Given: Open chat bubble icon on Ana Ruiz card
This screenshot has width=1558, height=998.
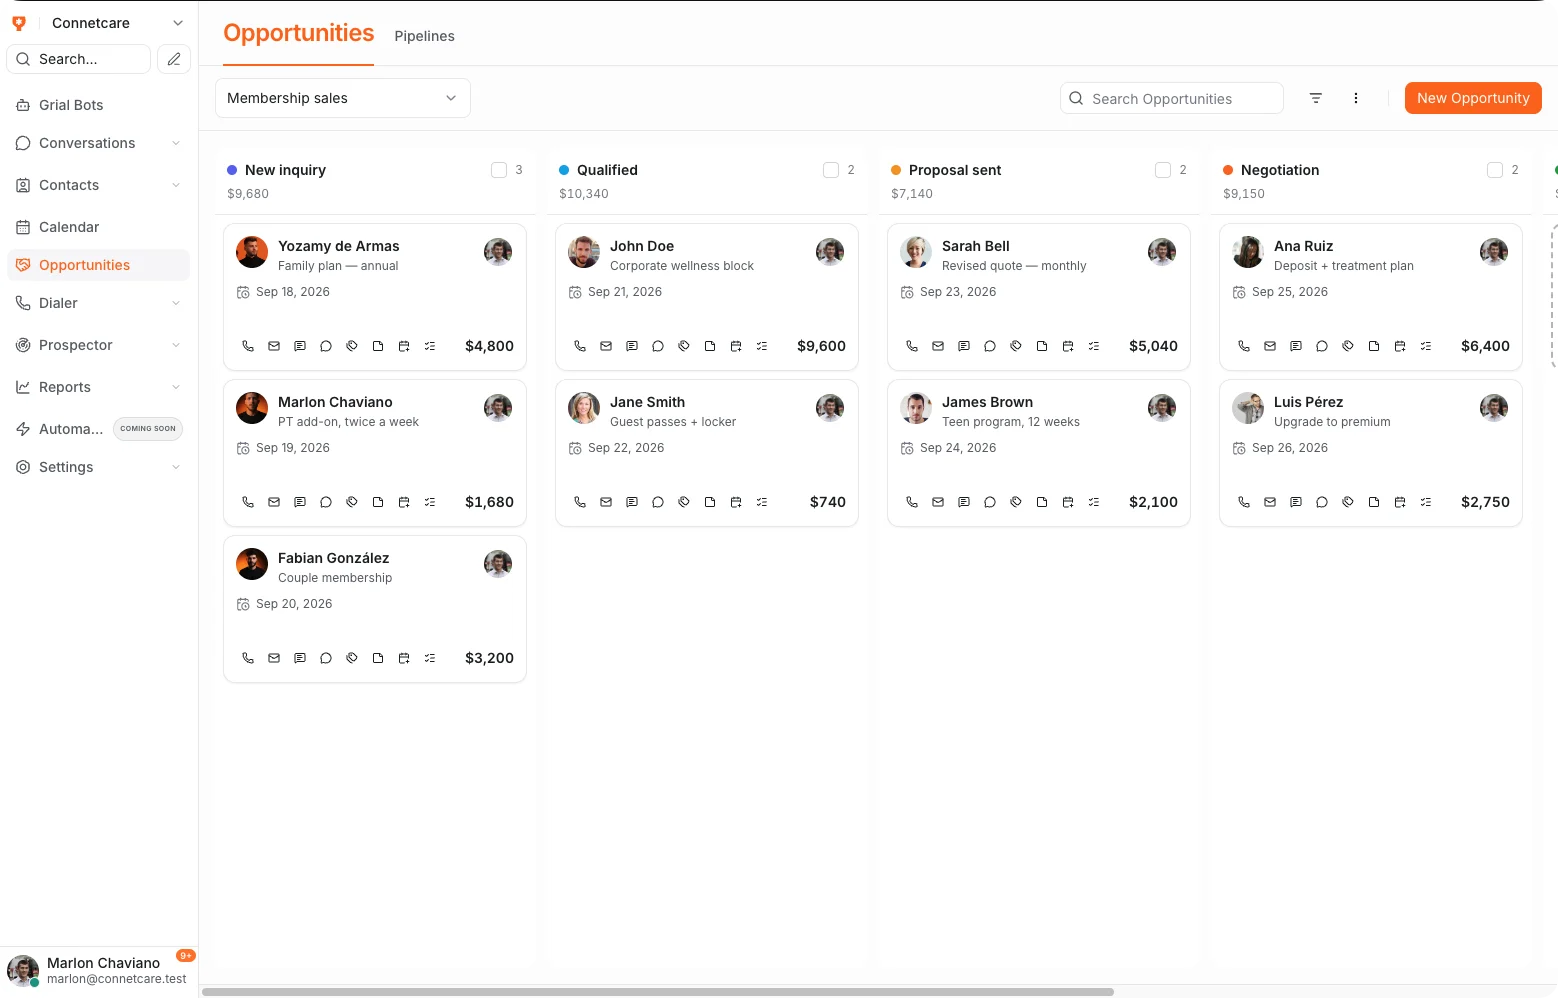Looking at the screenshot, I should [x=1322, y=346].
